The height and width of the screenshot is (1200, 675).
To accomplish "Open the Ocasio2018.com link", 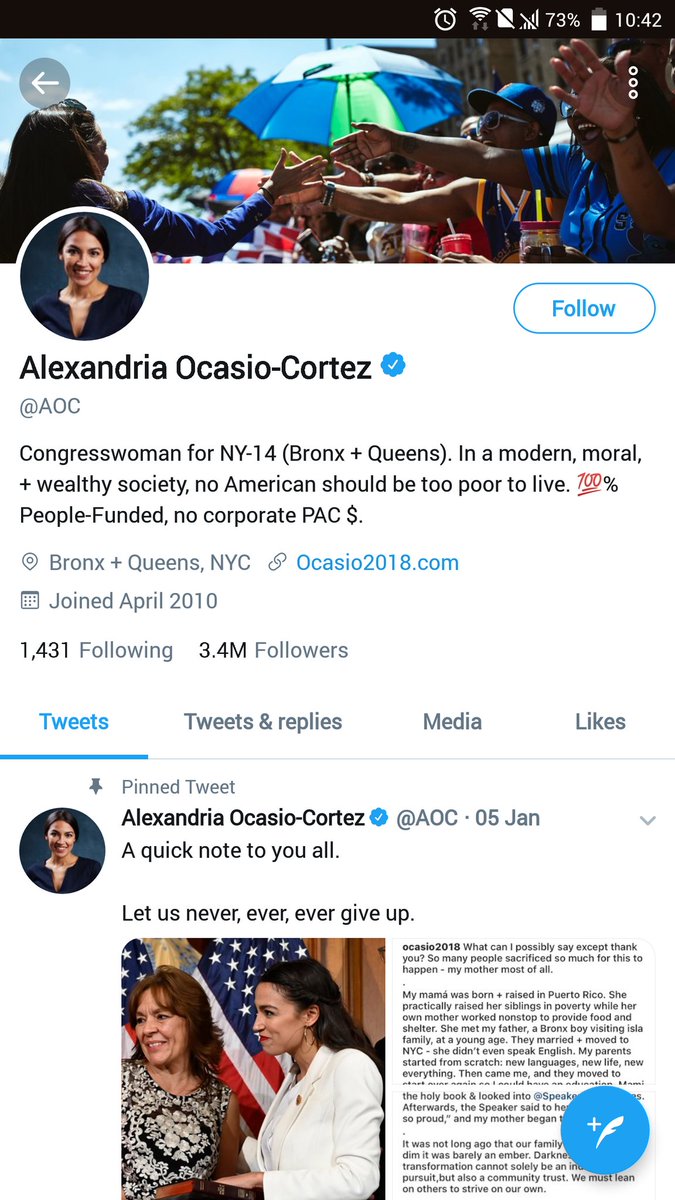I will click(377, 563).
